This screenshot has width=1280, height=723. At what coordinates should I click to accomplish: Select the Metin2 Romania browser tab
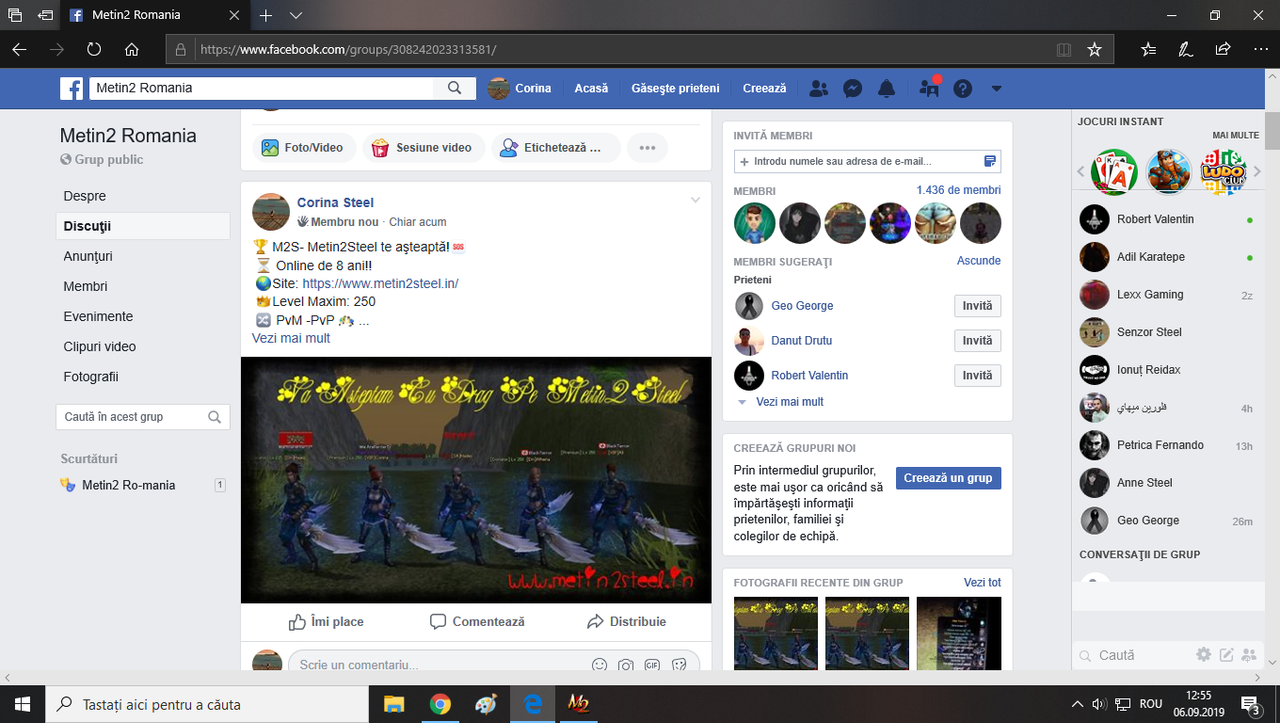pos(153,15)
